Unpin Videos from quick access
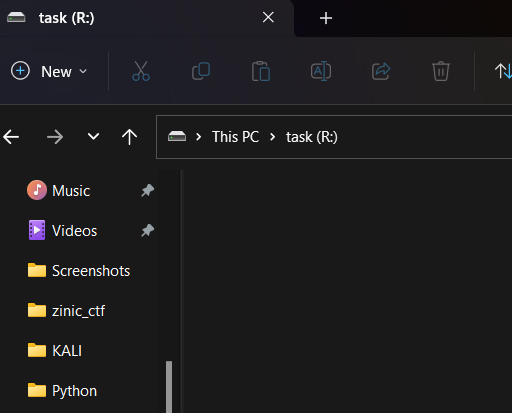The height and width of the screenshot is (413, 512). (147, 230)
